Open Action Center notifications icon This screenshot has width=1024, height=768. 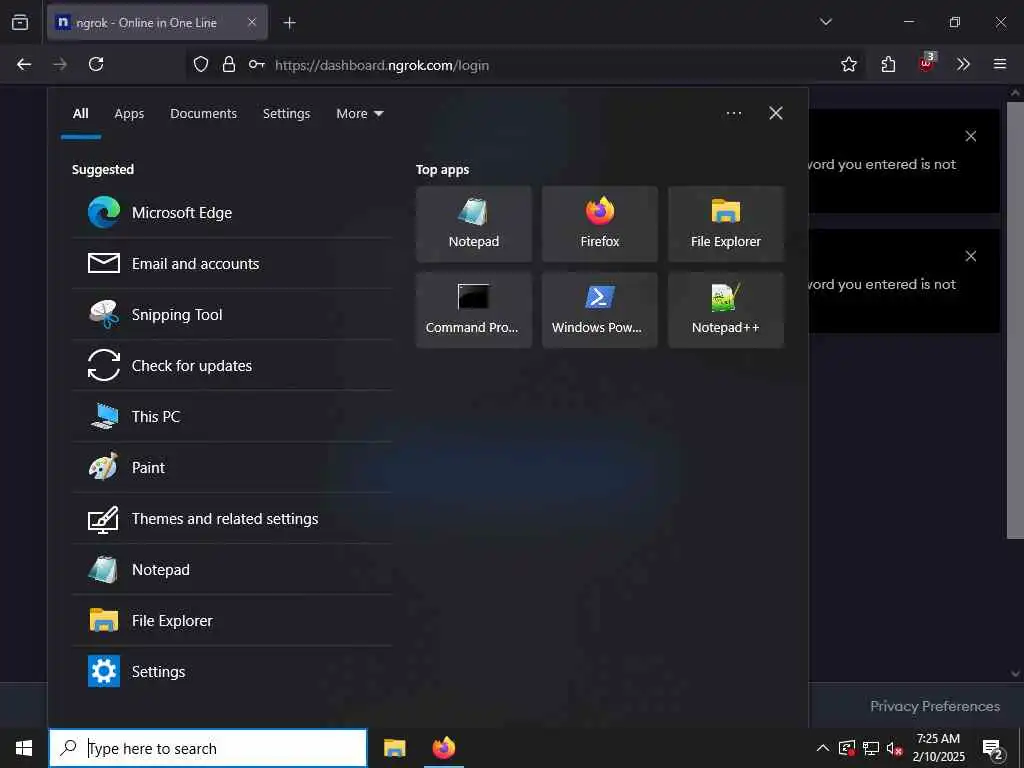click(x=993, y=749)
